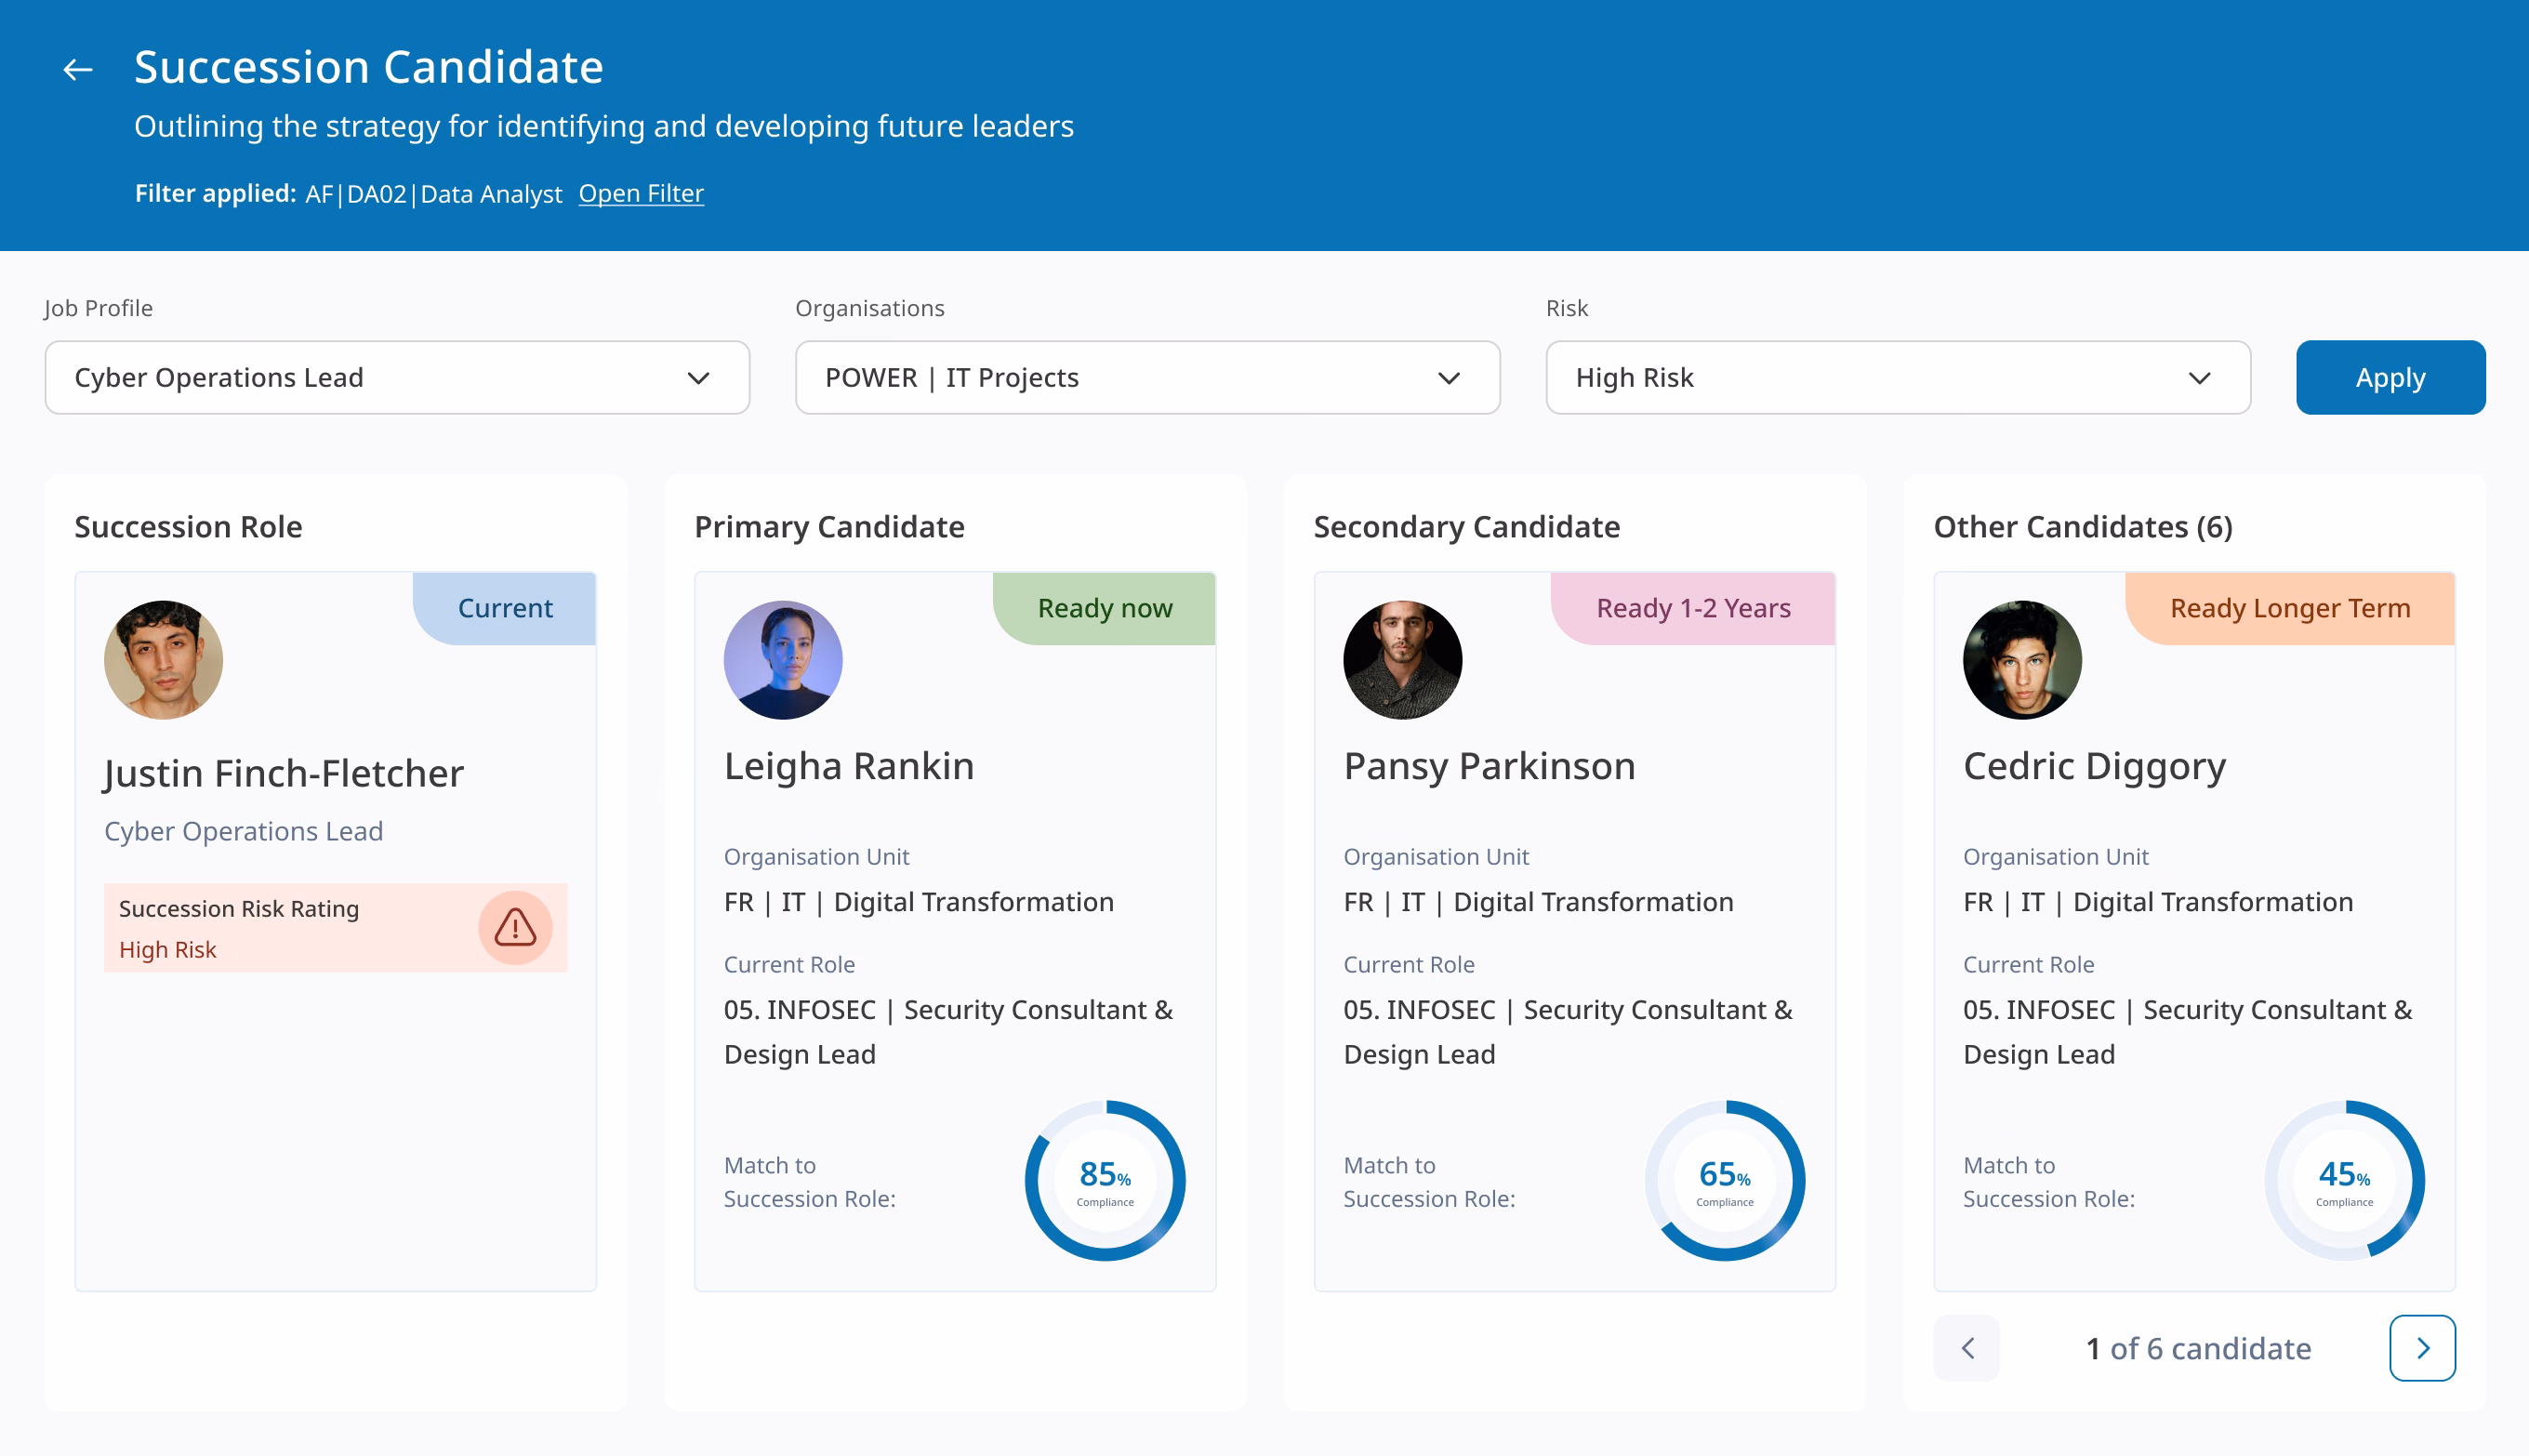This screenshot has width=2529, height=1456.
Task: Select the name Justin Finch-Fletcher
Action: coord(284,773)
